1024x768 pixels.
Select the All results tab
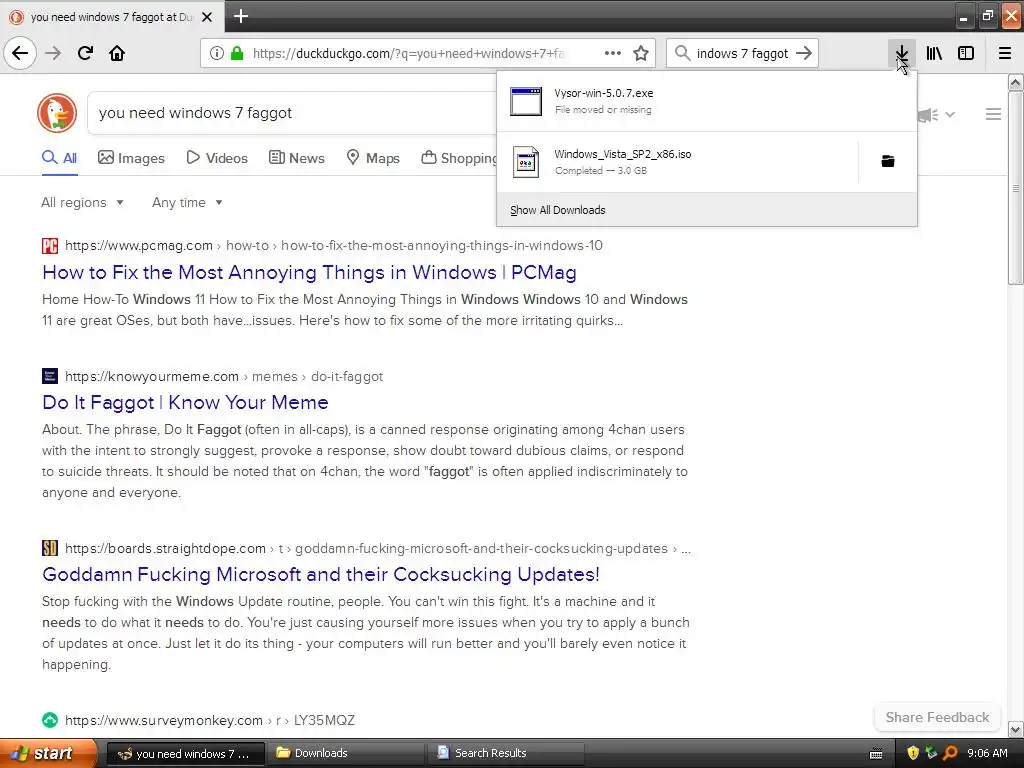(59, 158)
